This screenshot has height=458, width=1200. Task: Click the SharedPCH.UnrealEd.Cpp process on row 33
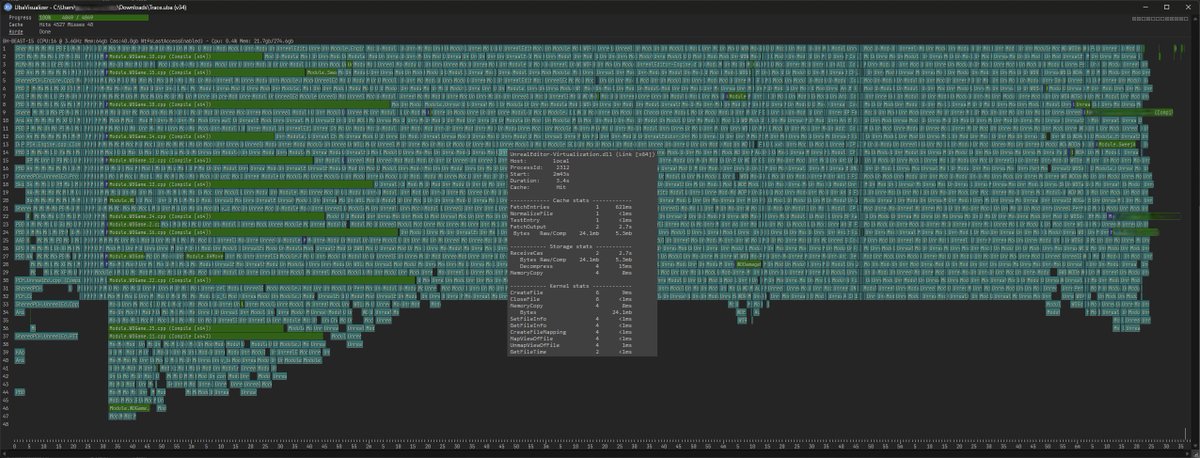pyautogui.click(x=46, y=305)
